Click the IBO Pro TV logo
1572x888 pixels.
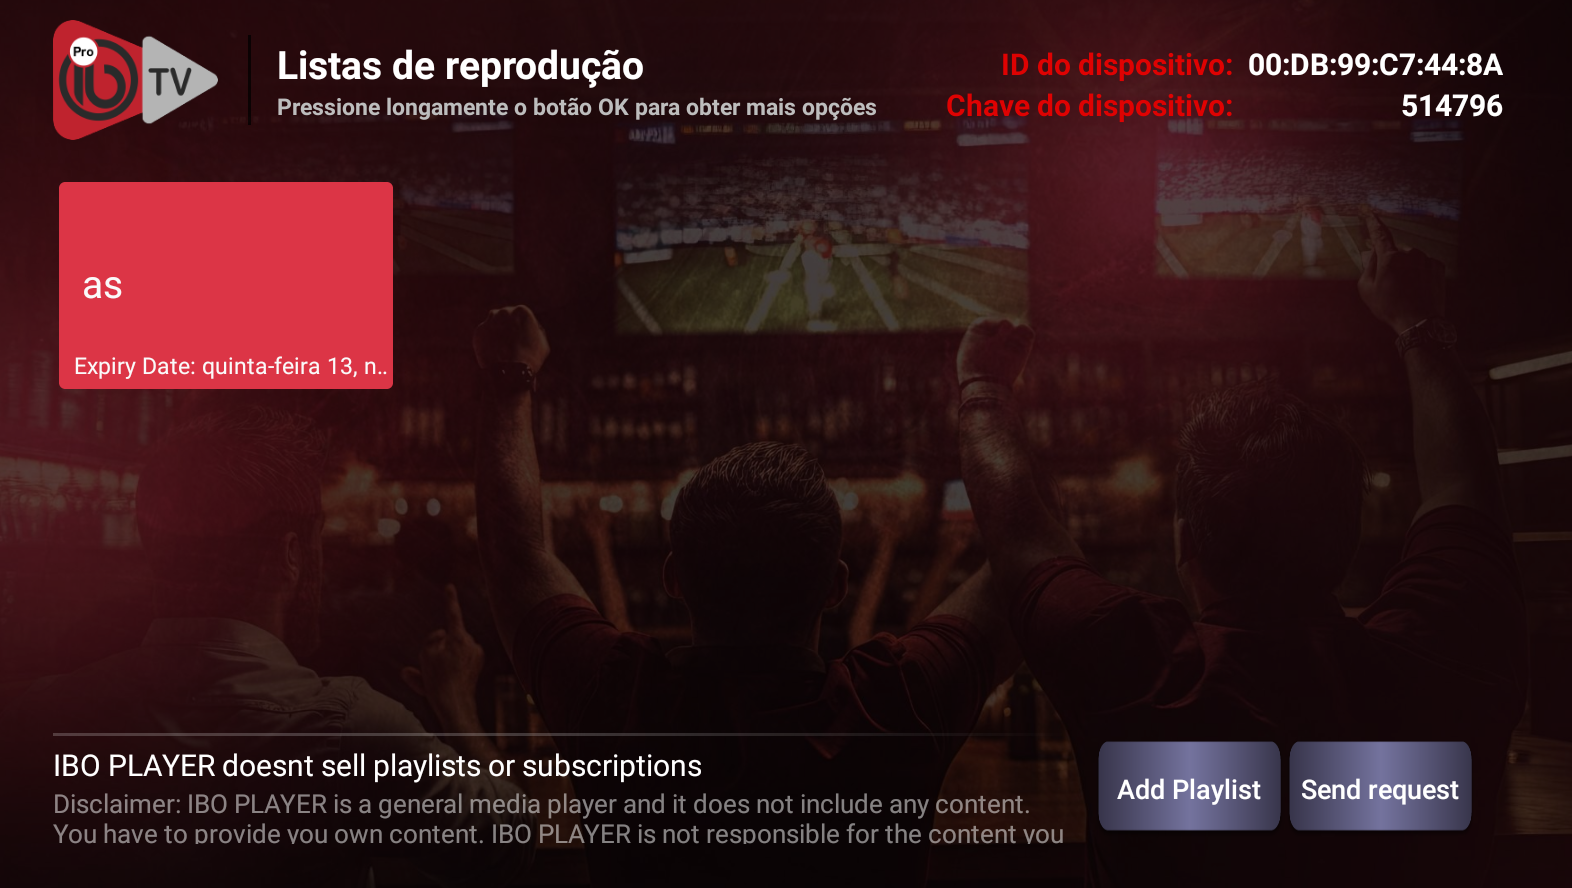coord(136,80)
